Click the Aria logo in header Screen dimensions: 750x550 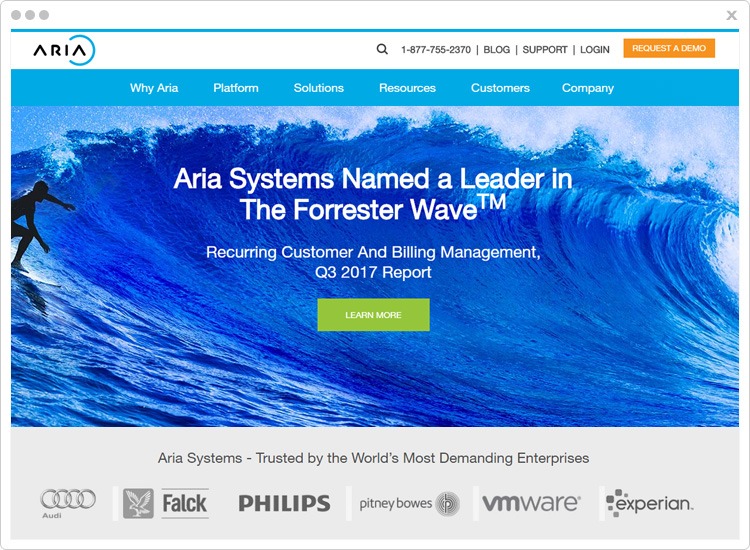pos(64,50)
